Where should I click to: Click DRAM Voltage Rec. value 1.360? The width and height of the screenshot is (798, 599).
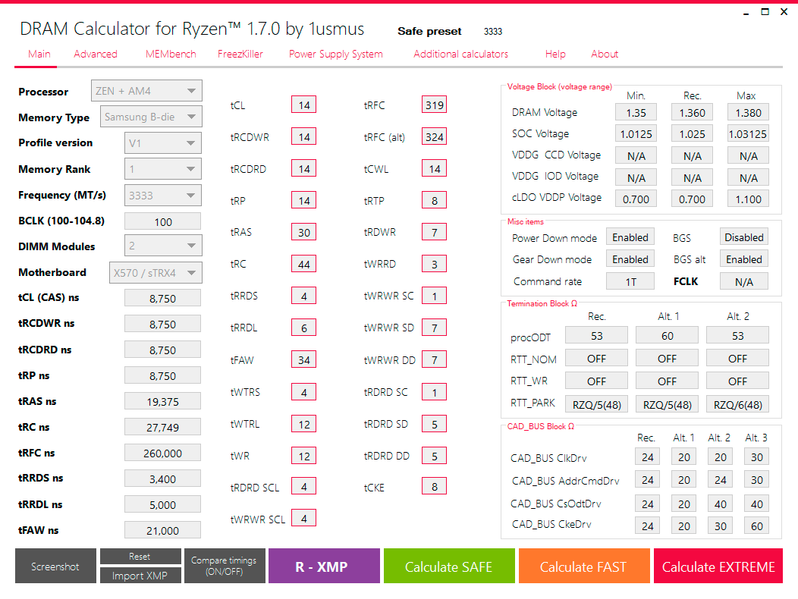[692, 112]
